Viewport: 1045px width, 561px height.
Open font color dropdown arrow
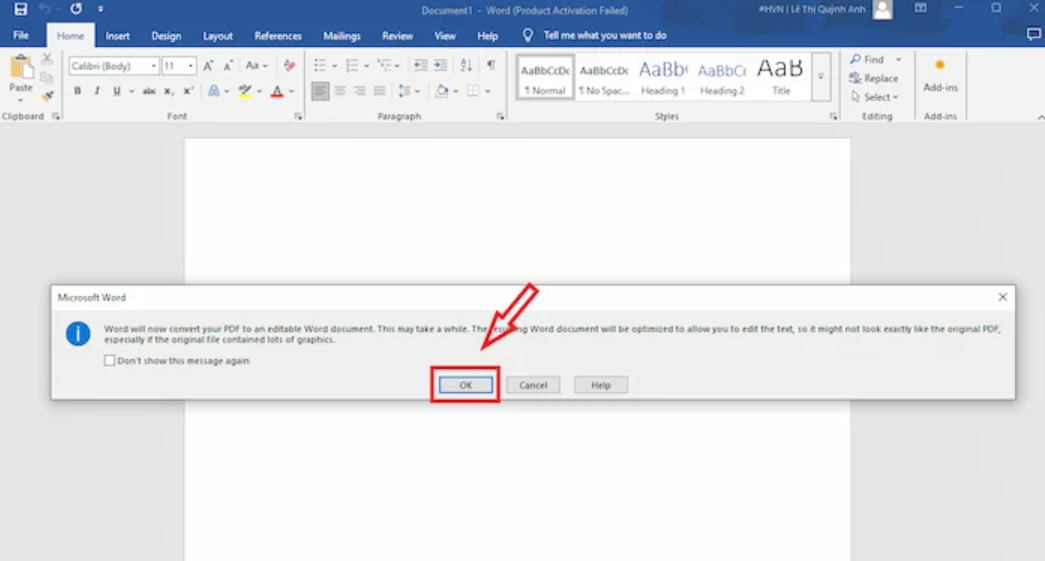click(291, 91)
